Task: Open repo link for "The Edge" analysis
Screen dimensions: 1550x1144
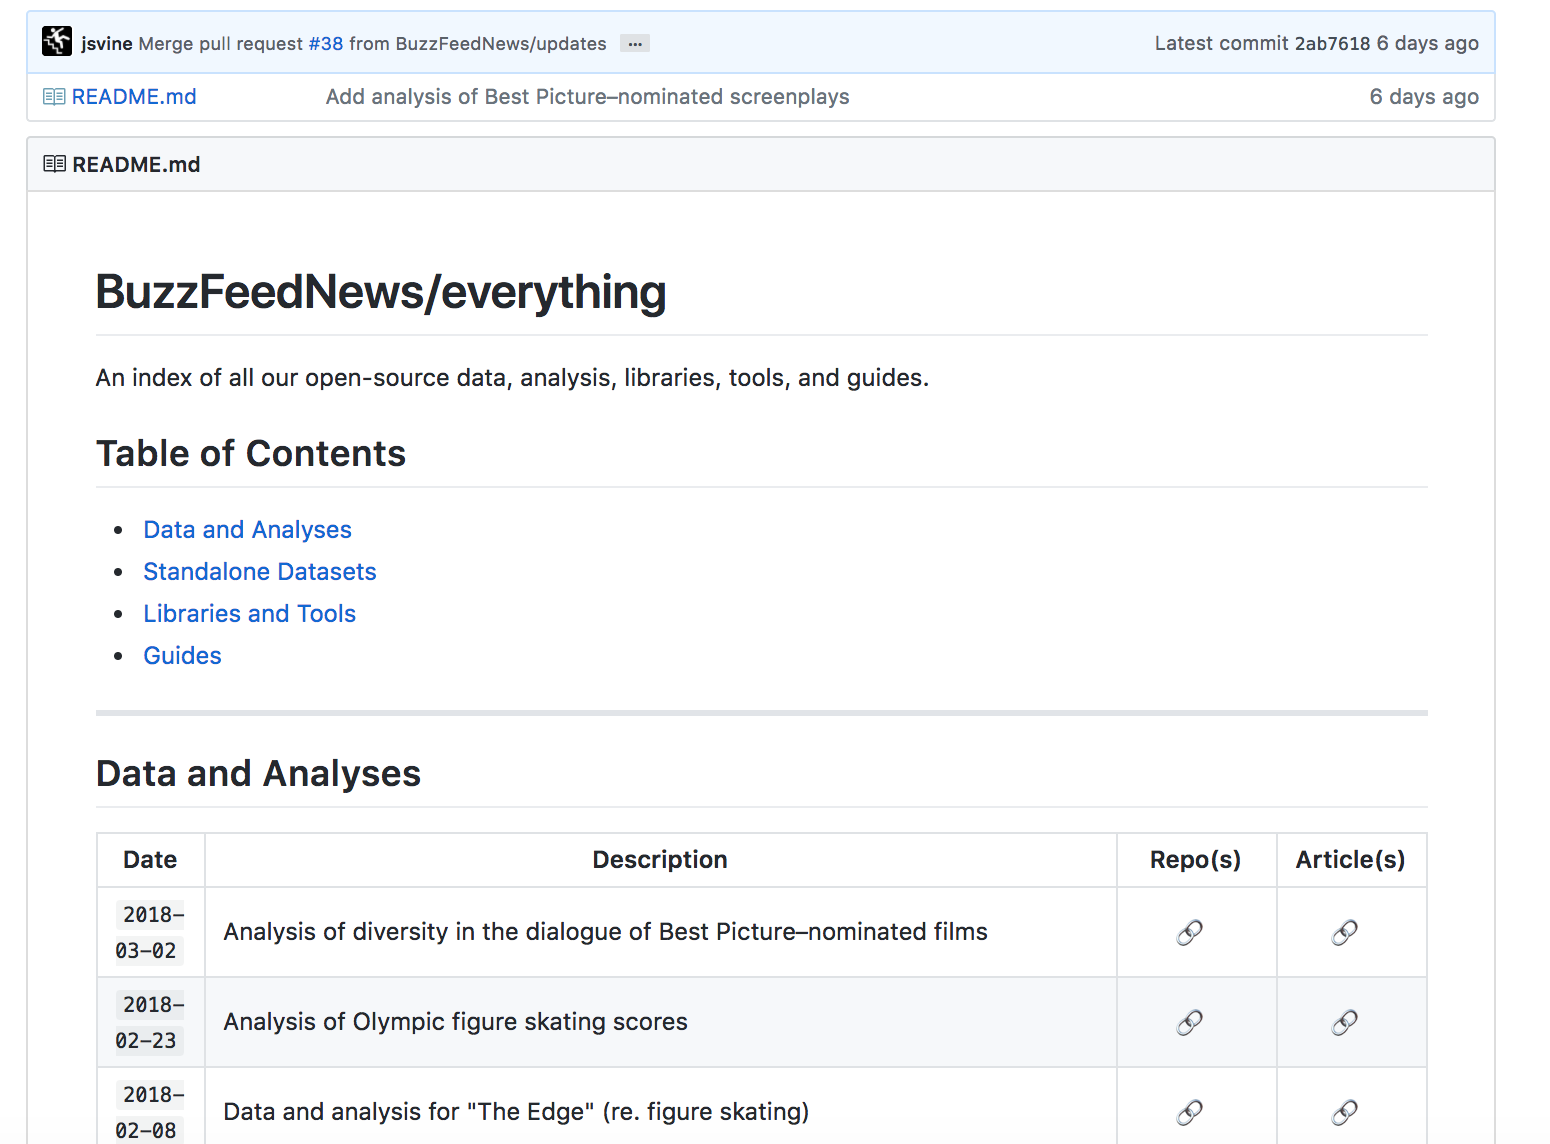Action: (x=1189, y=1112)
